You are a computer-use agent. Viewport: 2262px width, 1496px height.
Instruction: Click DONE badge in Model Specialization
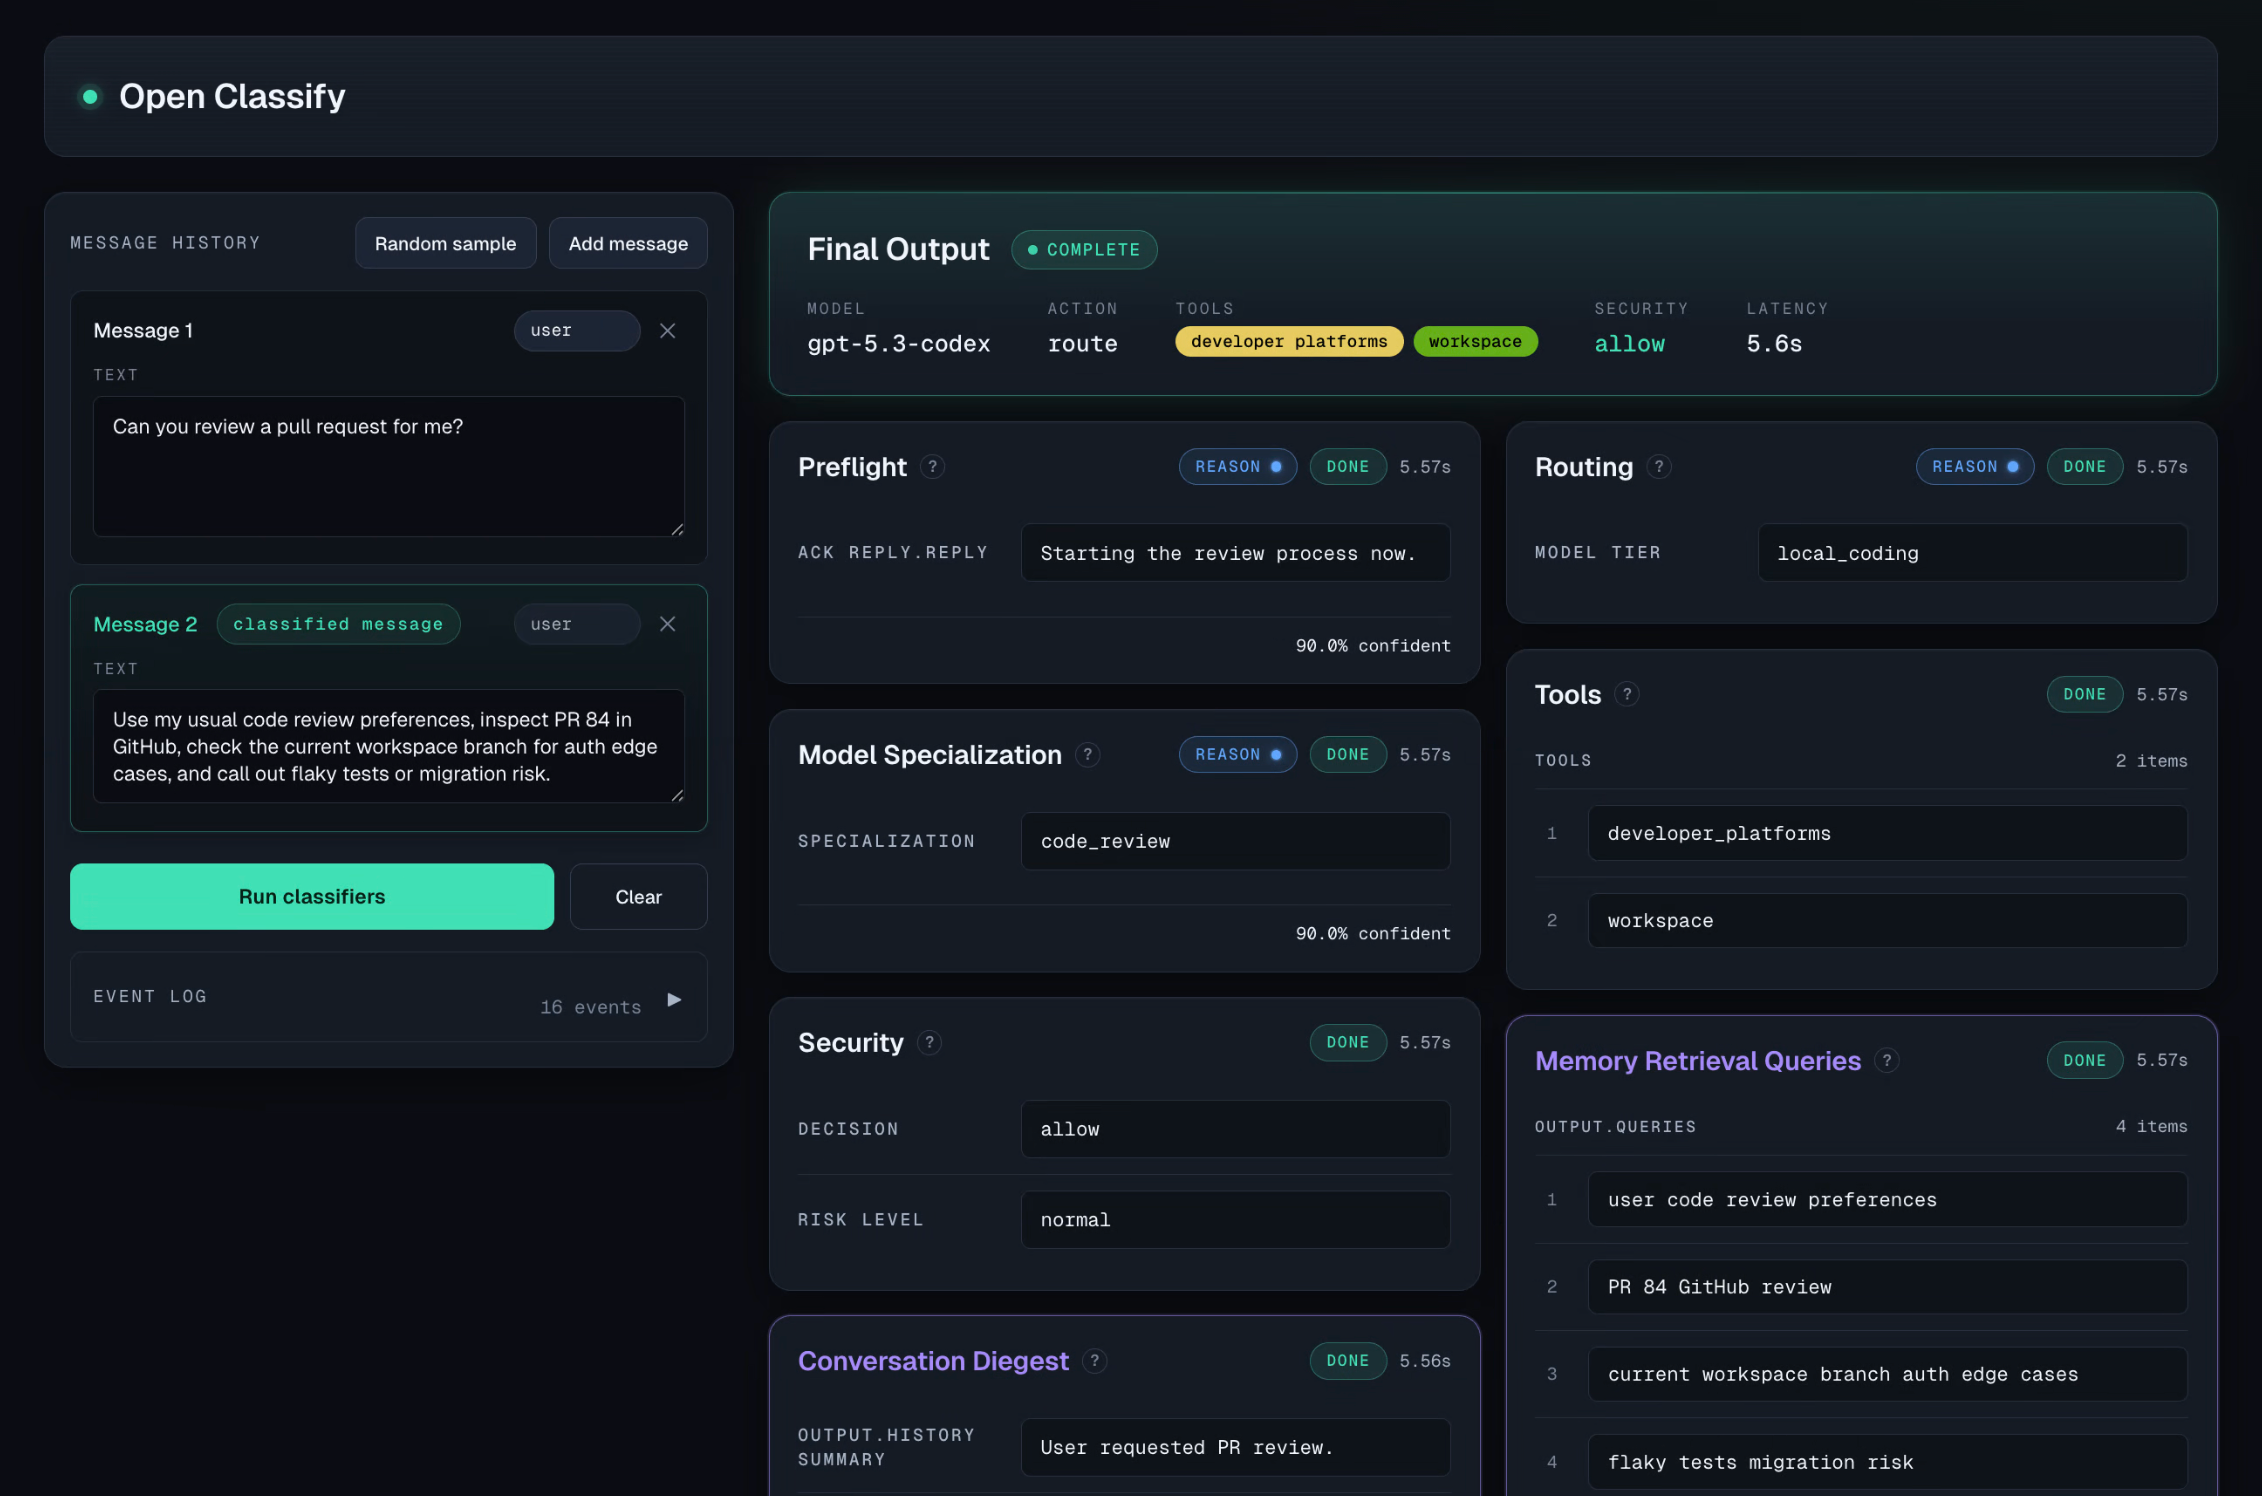1347,755
